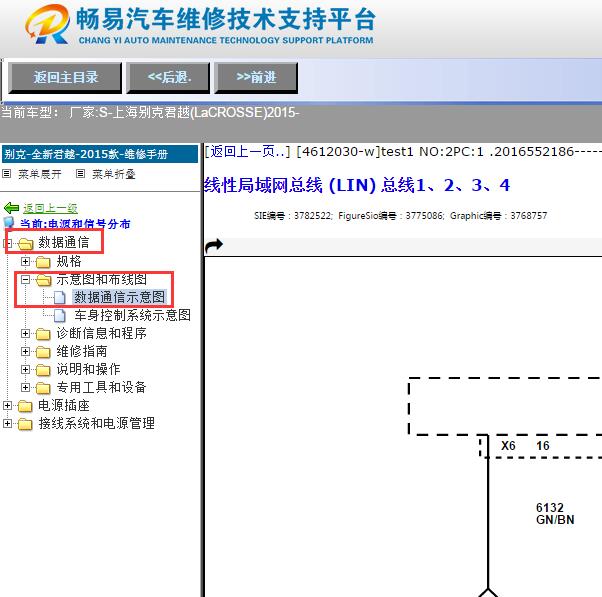Click the 返回主目录 button
602x597 pixels.
click(65, 78)
